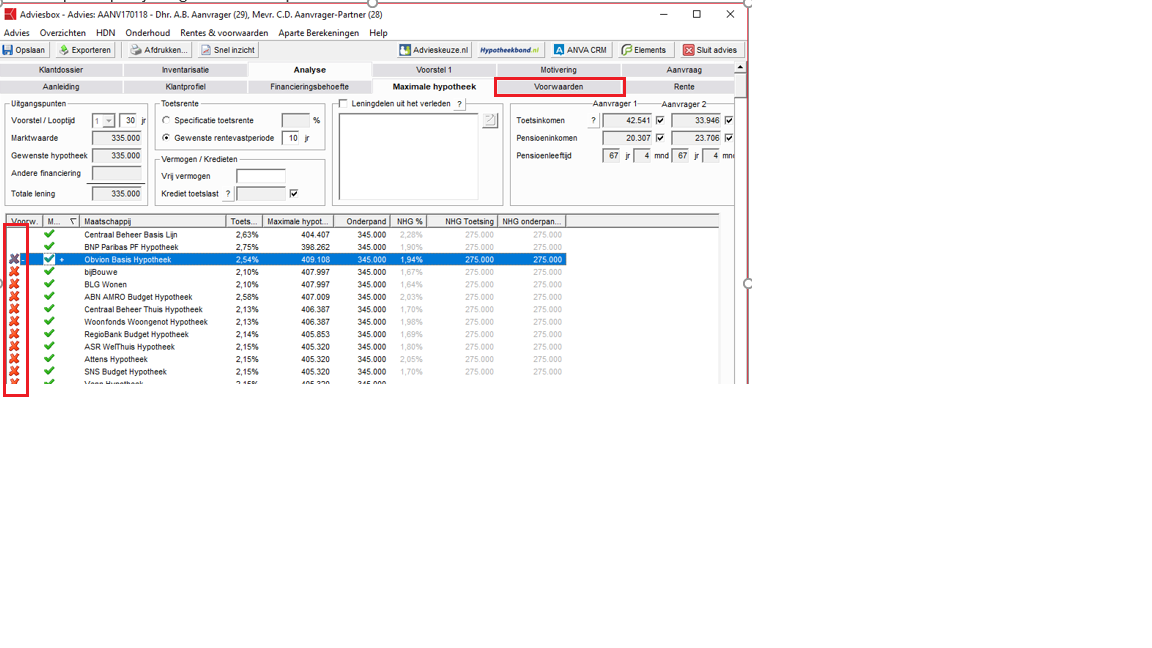Sort by the Maatschappij column header

[x=153, y=221]
